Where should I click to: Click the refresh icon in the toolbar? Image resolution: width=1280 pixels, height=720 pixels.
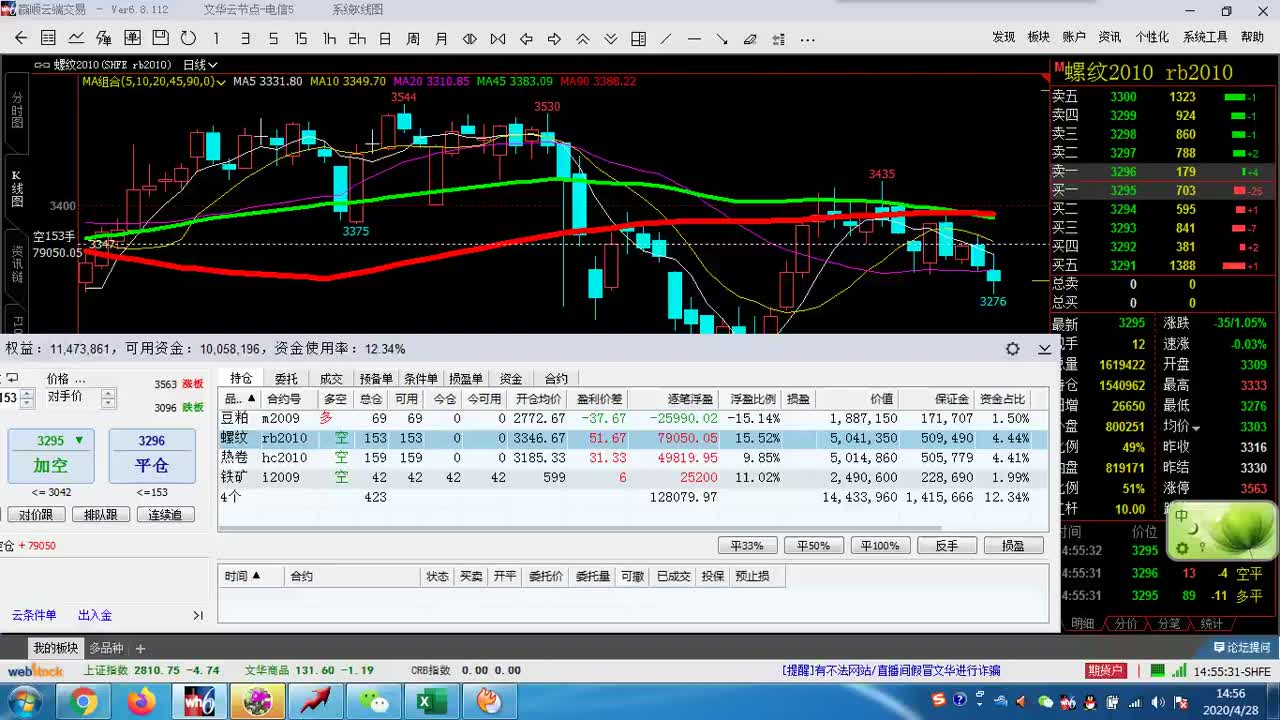(x=188, y=38)
